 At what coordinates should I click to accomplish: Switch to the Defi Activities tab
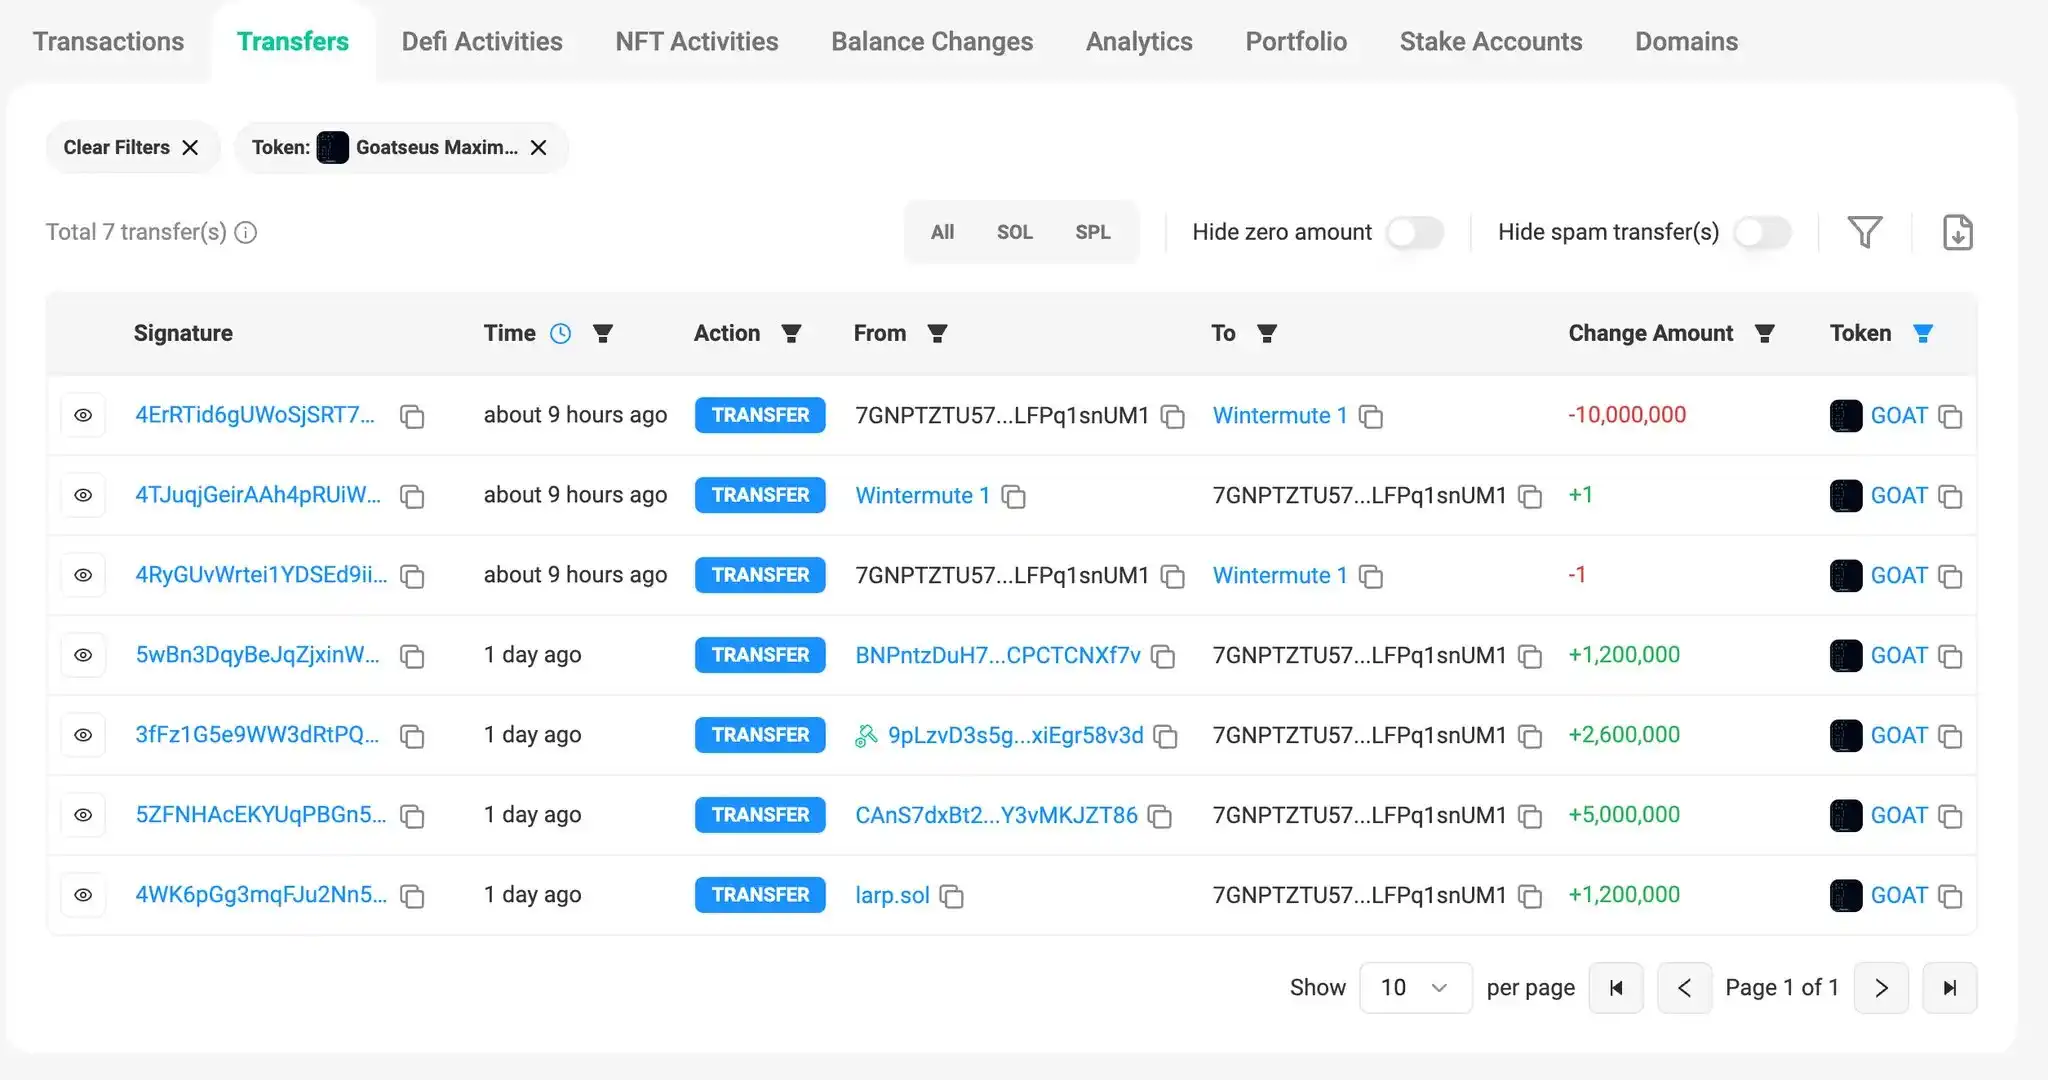pos(482,42)
